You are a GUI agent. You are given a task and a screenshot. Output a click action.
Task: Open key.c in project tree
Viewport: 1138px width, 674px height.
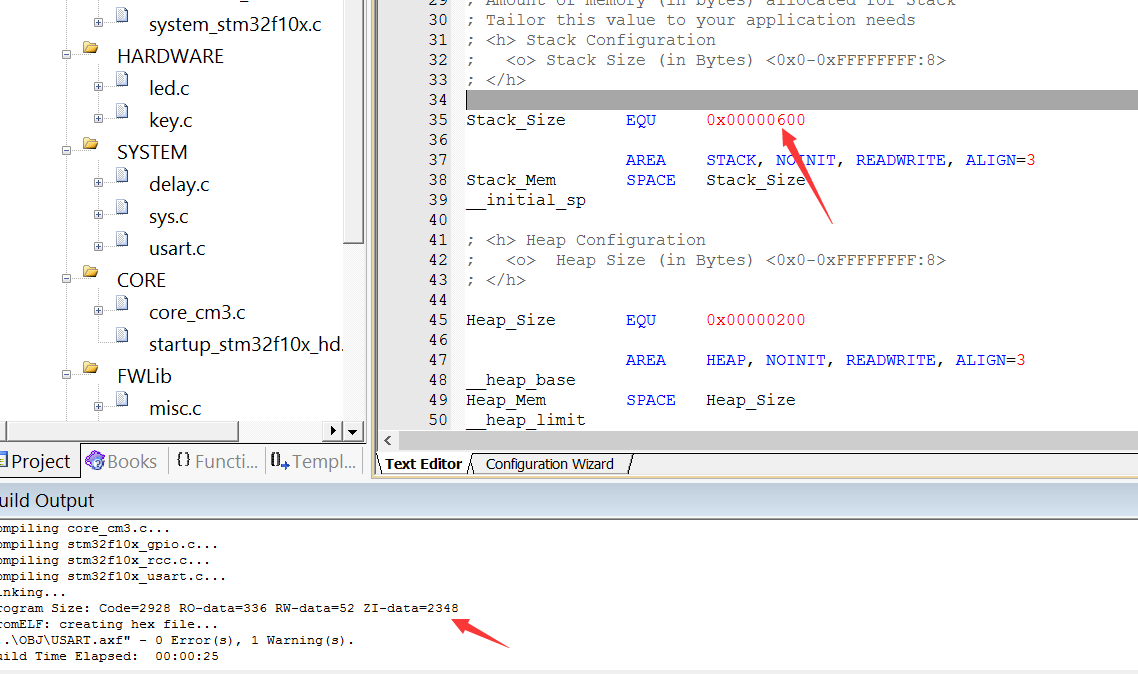point(171,120)
